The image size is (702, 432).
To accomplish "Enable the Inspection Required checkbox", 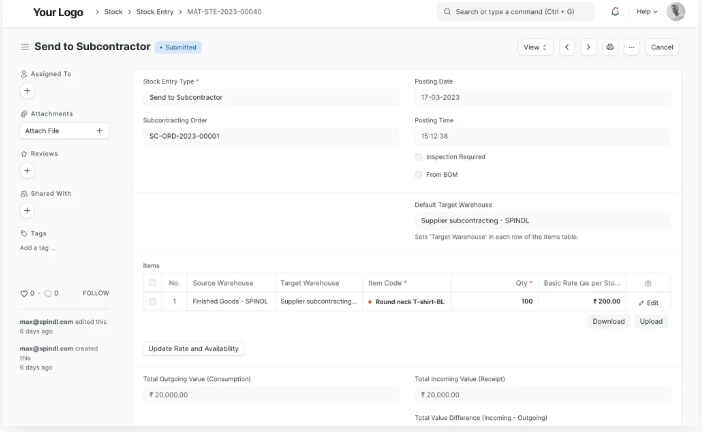I will click(419, 157).
